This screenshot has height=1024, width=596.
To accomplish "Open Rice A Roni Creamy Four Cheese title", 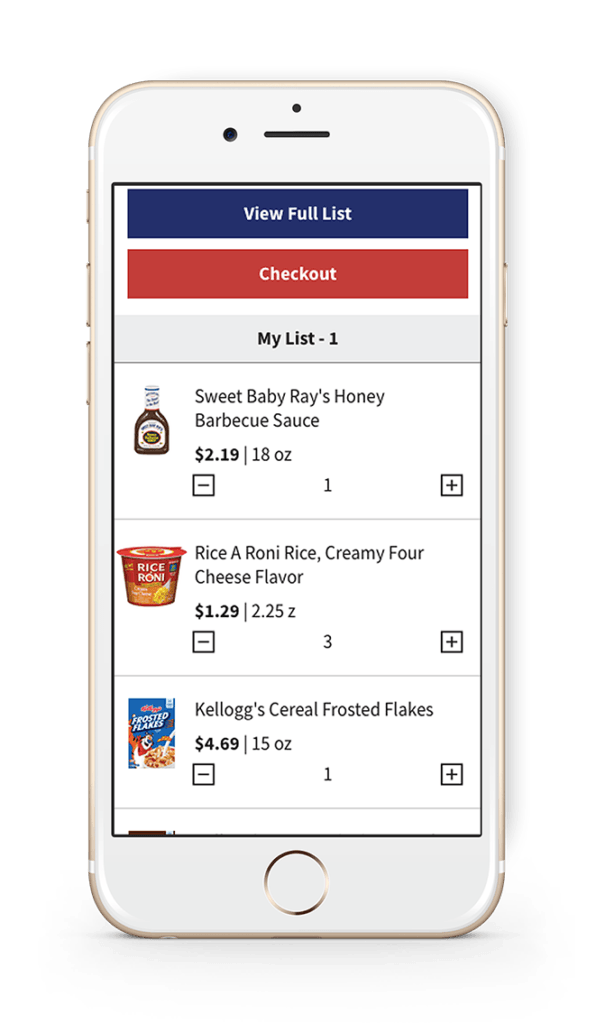I will point(309,565).
